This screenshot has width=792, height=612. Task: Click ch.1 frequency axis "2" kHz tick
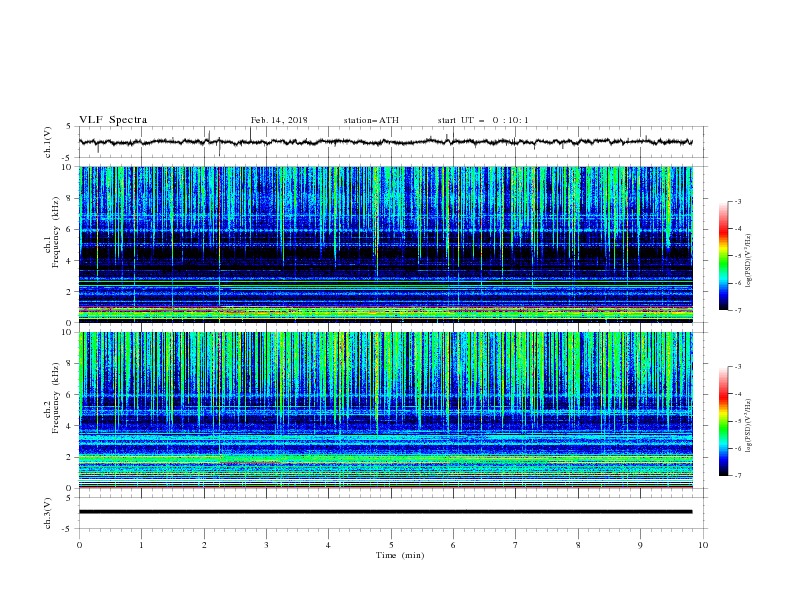[x=71, y=292]
